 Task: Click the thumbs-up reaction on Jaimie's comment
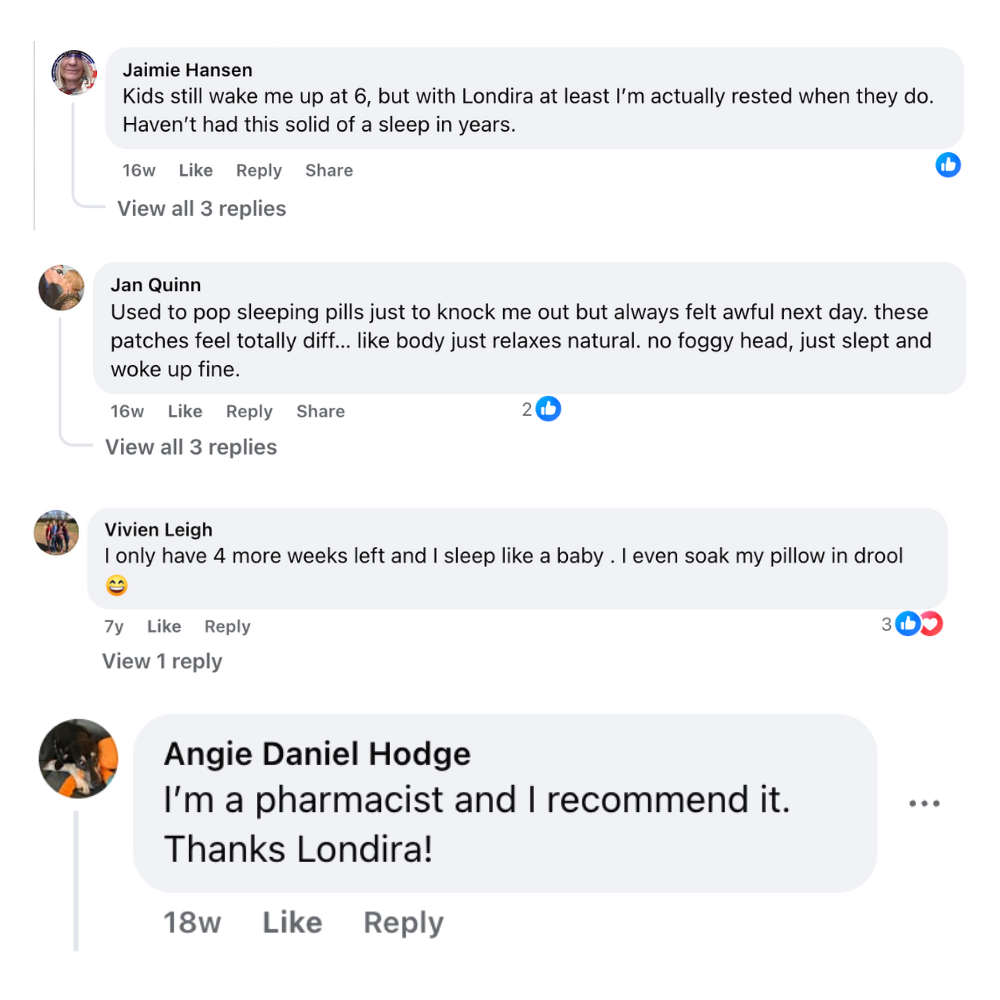tap(948, 165)
